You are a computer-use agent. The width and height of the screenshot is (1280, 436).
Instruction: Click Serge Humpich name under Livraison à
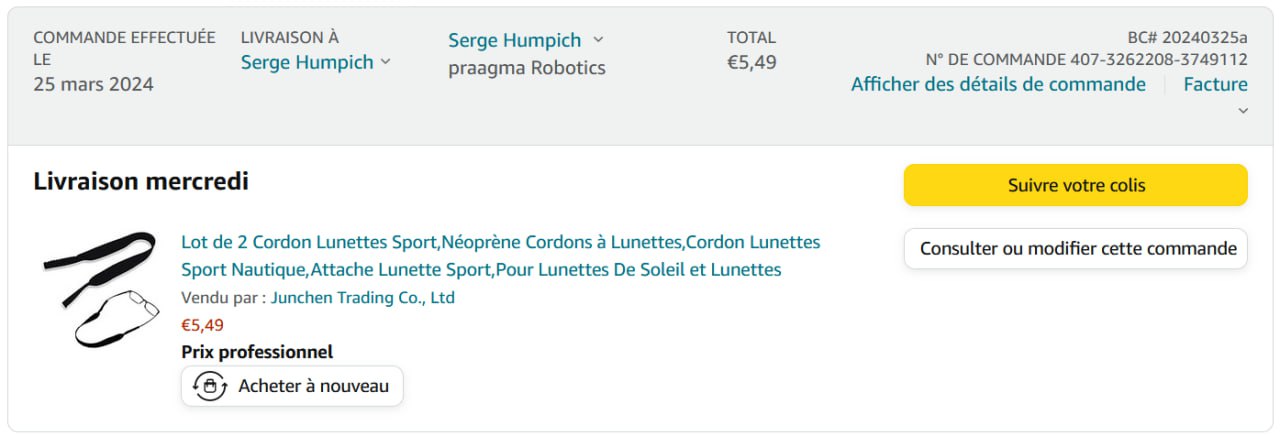[x=306, y=62]
